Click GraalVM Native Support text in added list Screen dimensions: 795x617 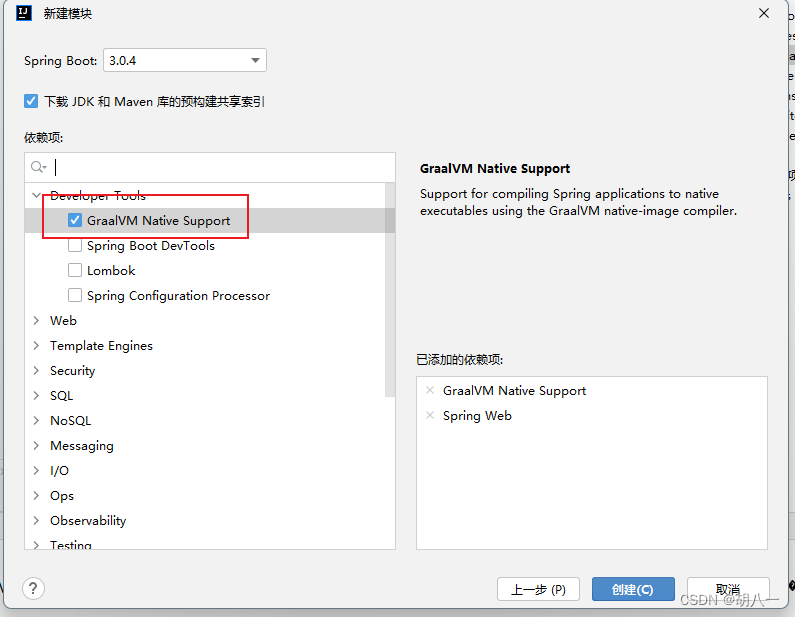tap(514, 391)
